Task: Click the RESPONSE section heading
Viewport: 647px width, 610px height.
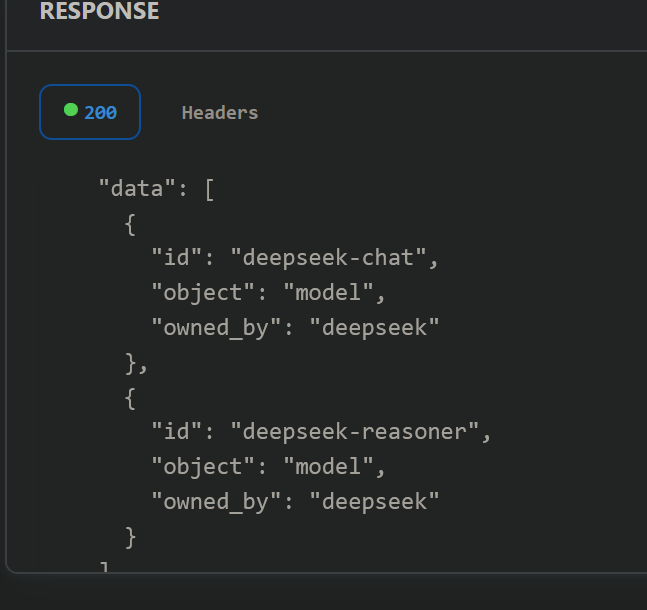Action: tap(99, 10)
